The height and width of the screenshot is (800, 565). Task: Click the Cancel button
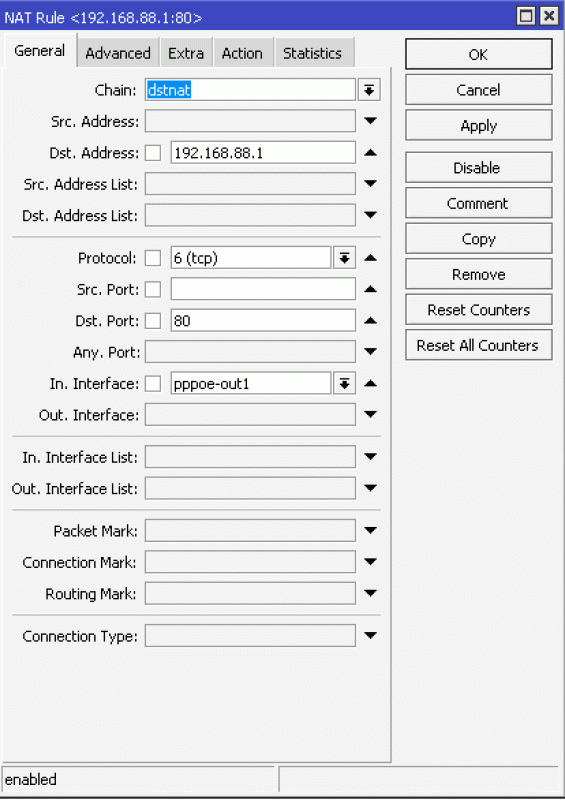click(x=478, y=90)
